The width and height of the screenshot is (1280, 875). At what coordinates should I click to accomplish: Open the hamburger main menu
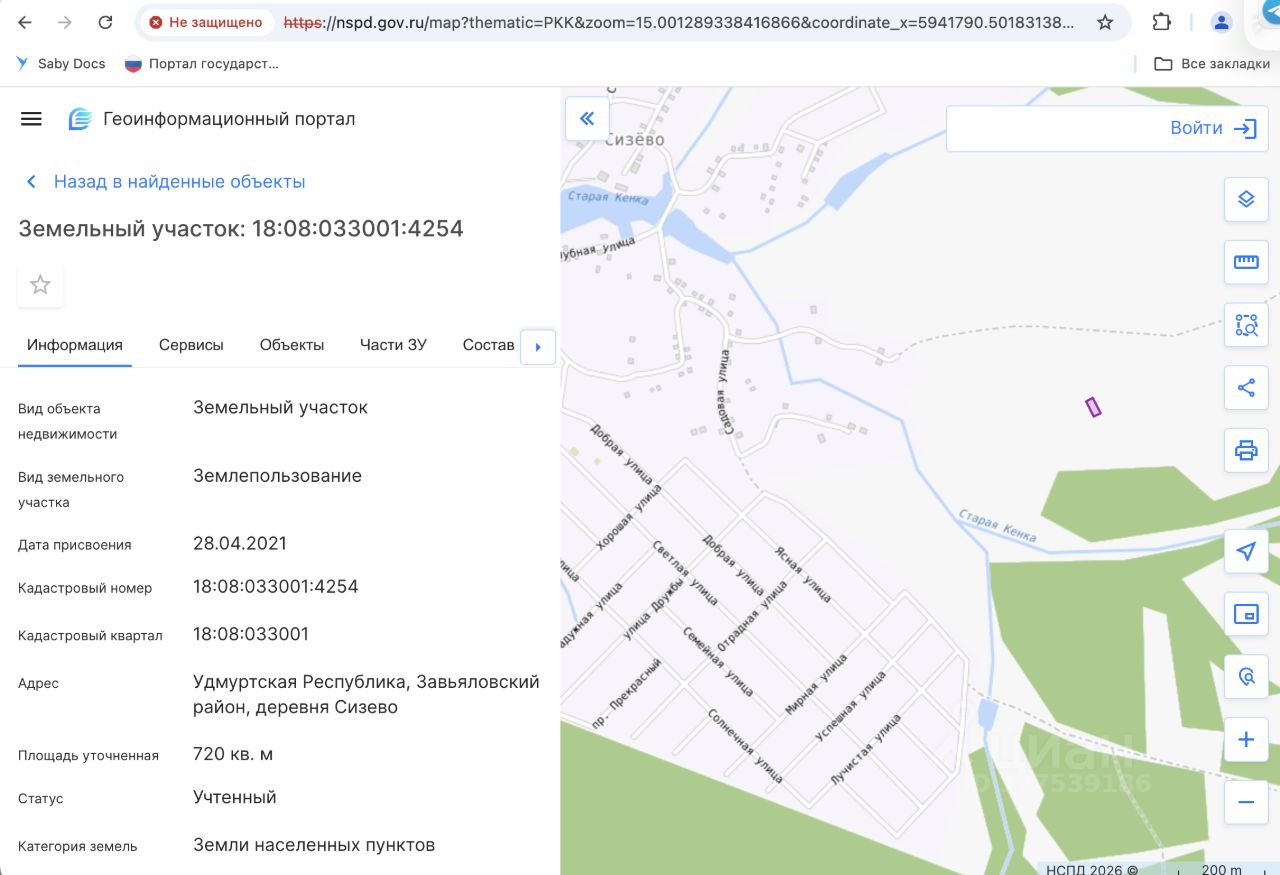pos(31,119)
